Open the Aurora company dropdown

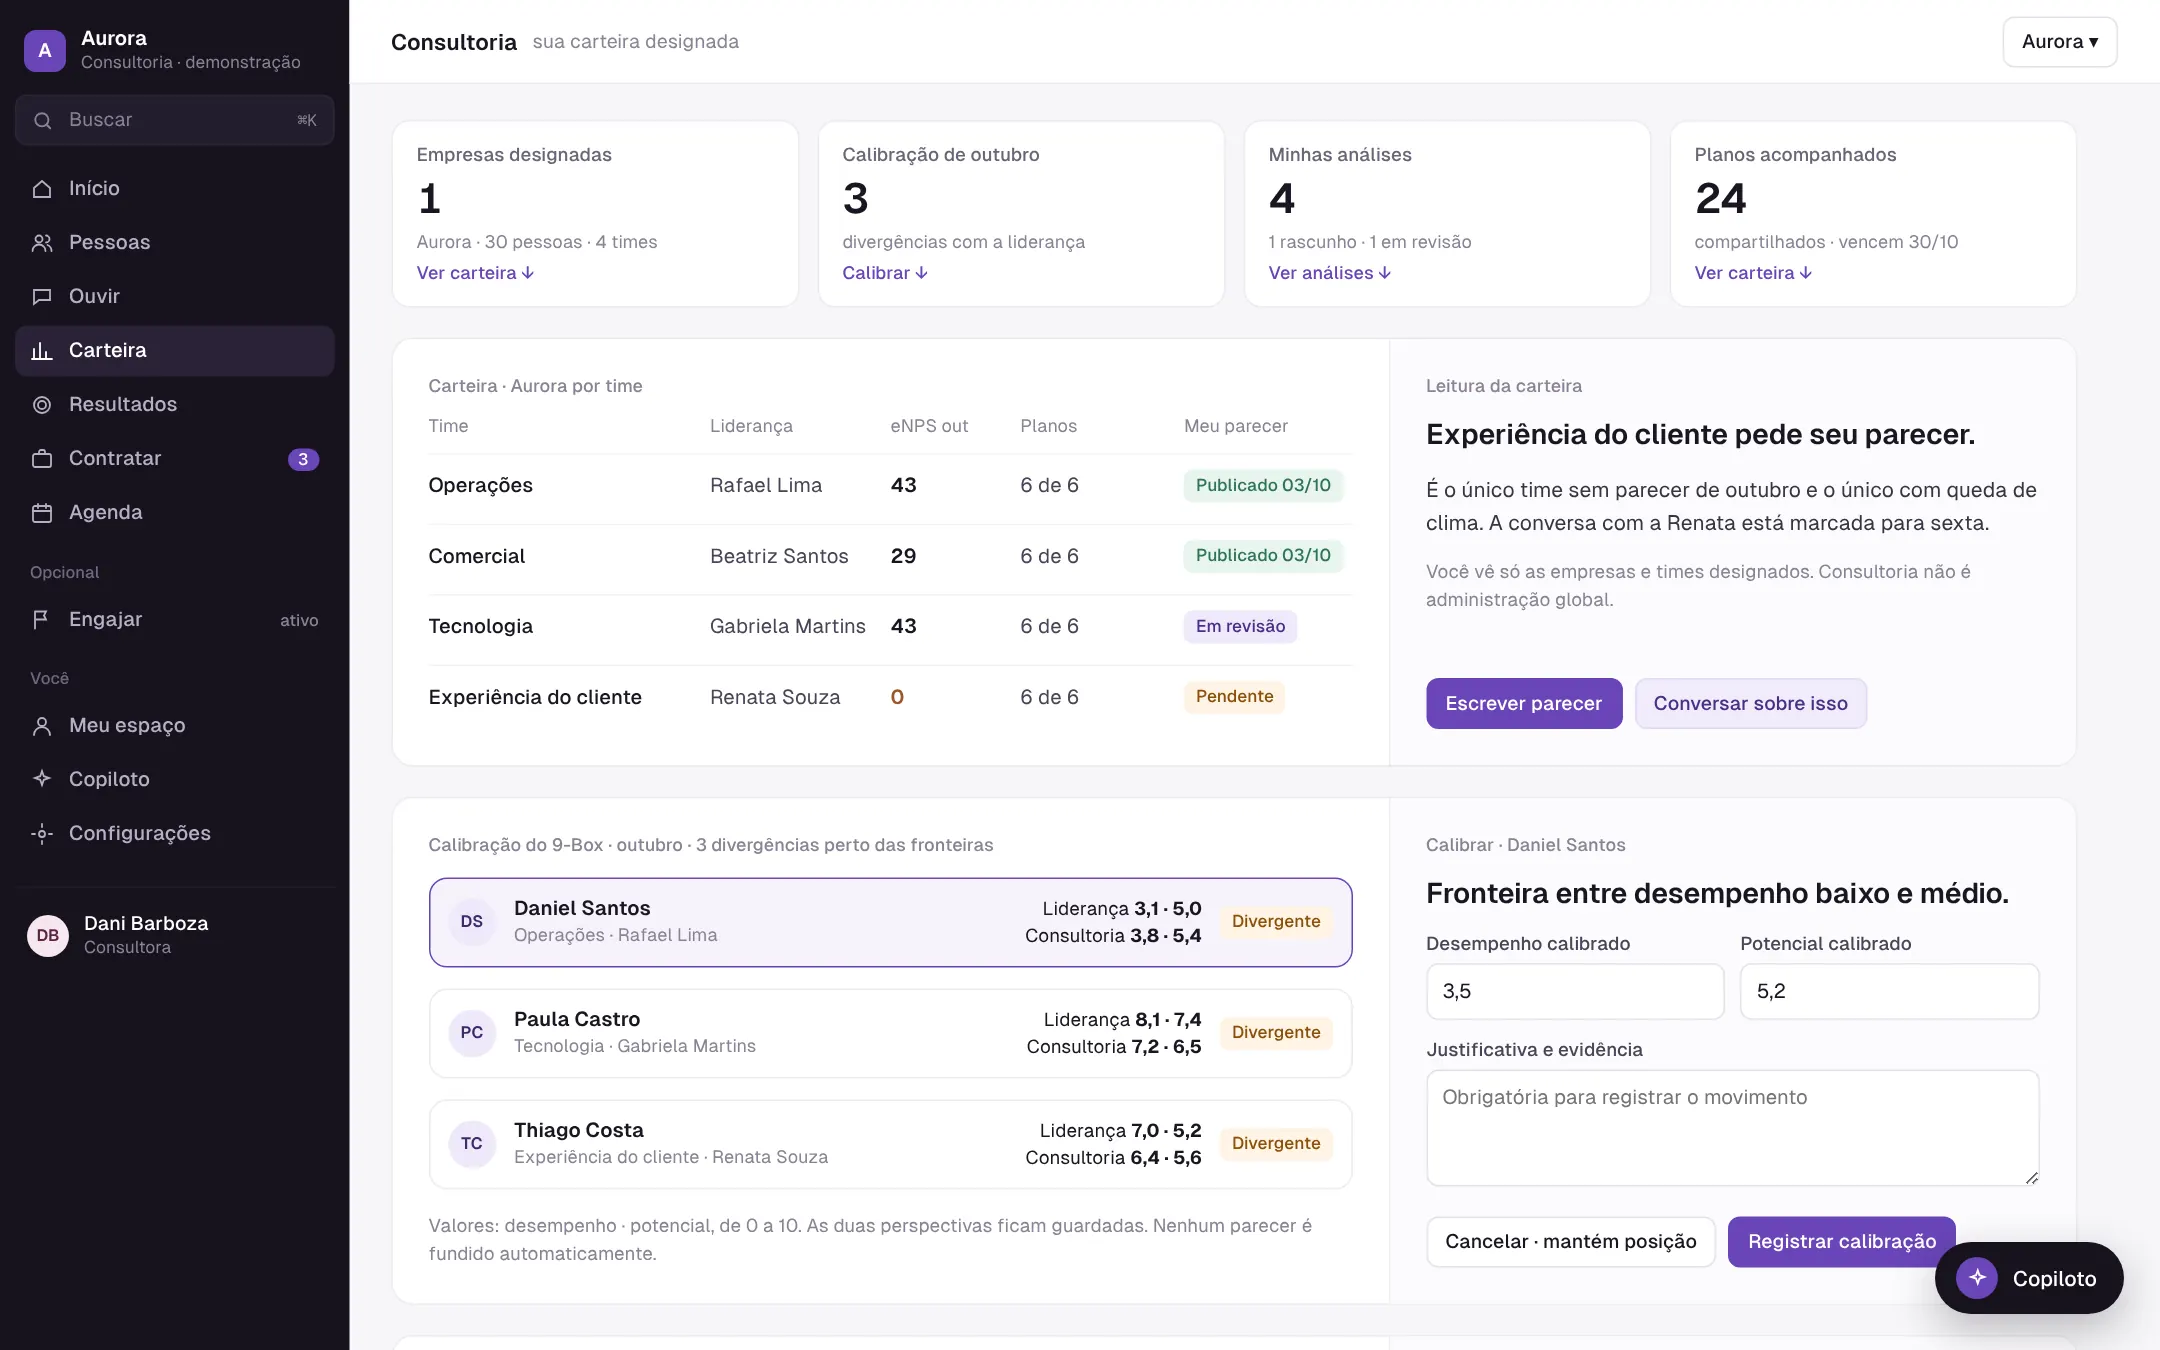tap(2060, 42)
